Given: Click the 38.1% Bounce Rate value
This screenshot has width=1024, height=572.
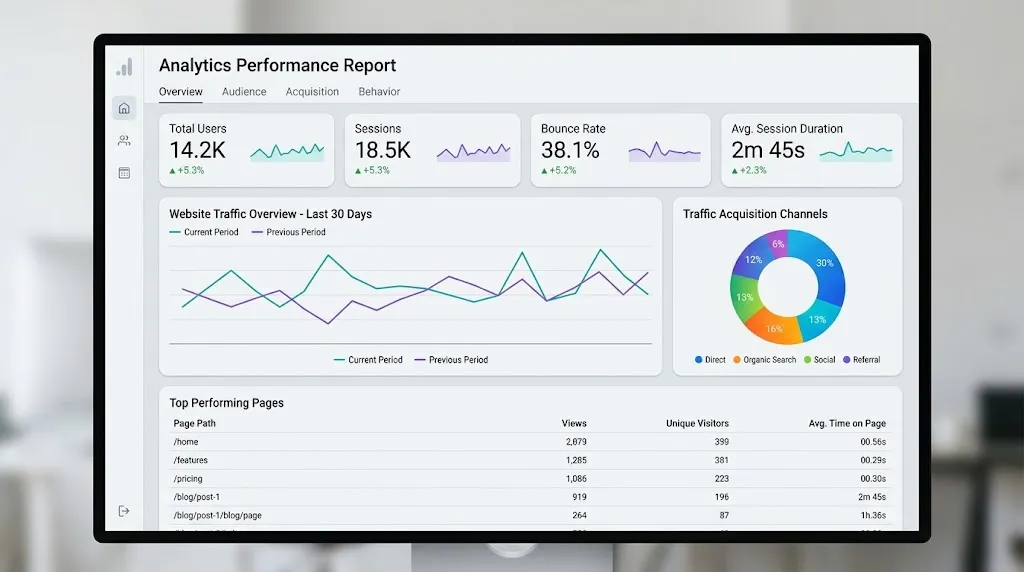Looking at the screenshot, I should pyautogui.click(x=570, y=150).
